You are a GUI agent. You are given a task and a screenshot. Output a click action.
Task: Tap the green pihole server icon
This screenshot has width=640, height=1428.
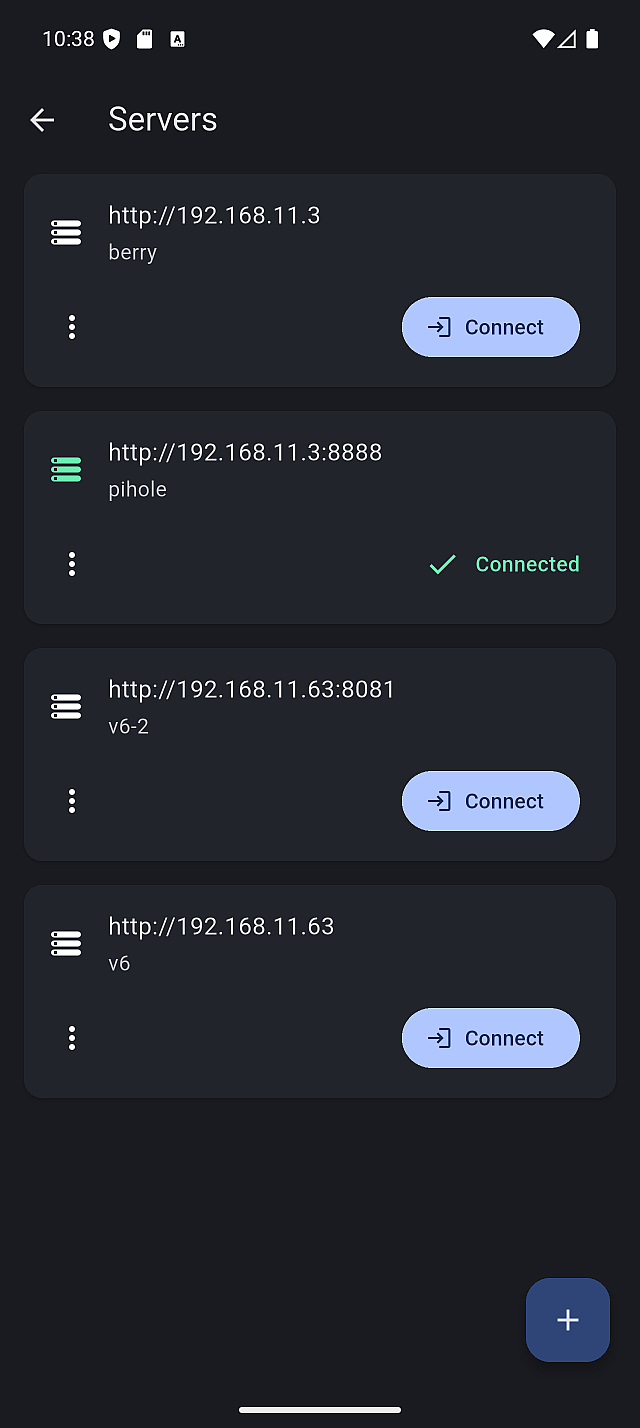66,470
